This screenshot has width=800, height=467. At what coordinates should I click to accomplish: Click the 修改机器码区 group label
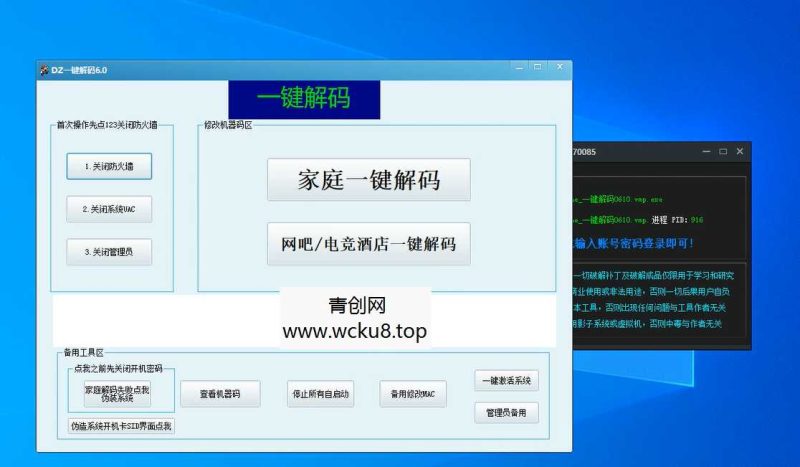coord(228,125)
